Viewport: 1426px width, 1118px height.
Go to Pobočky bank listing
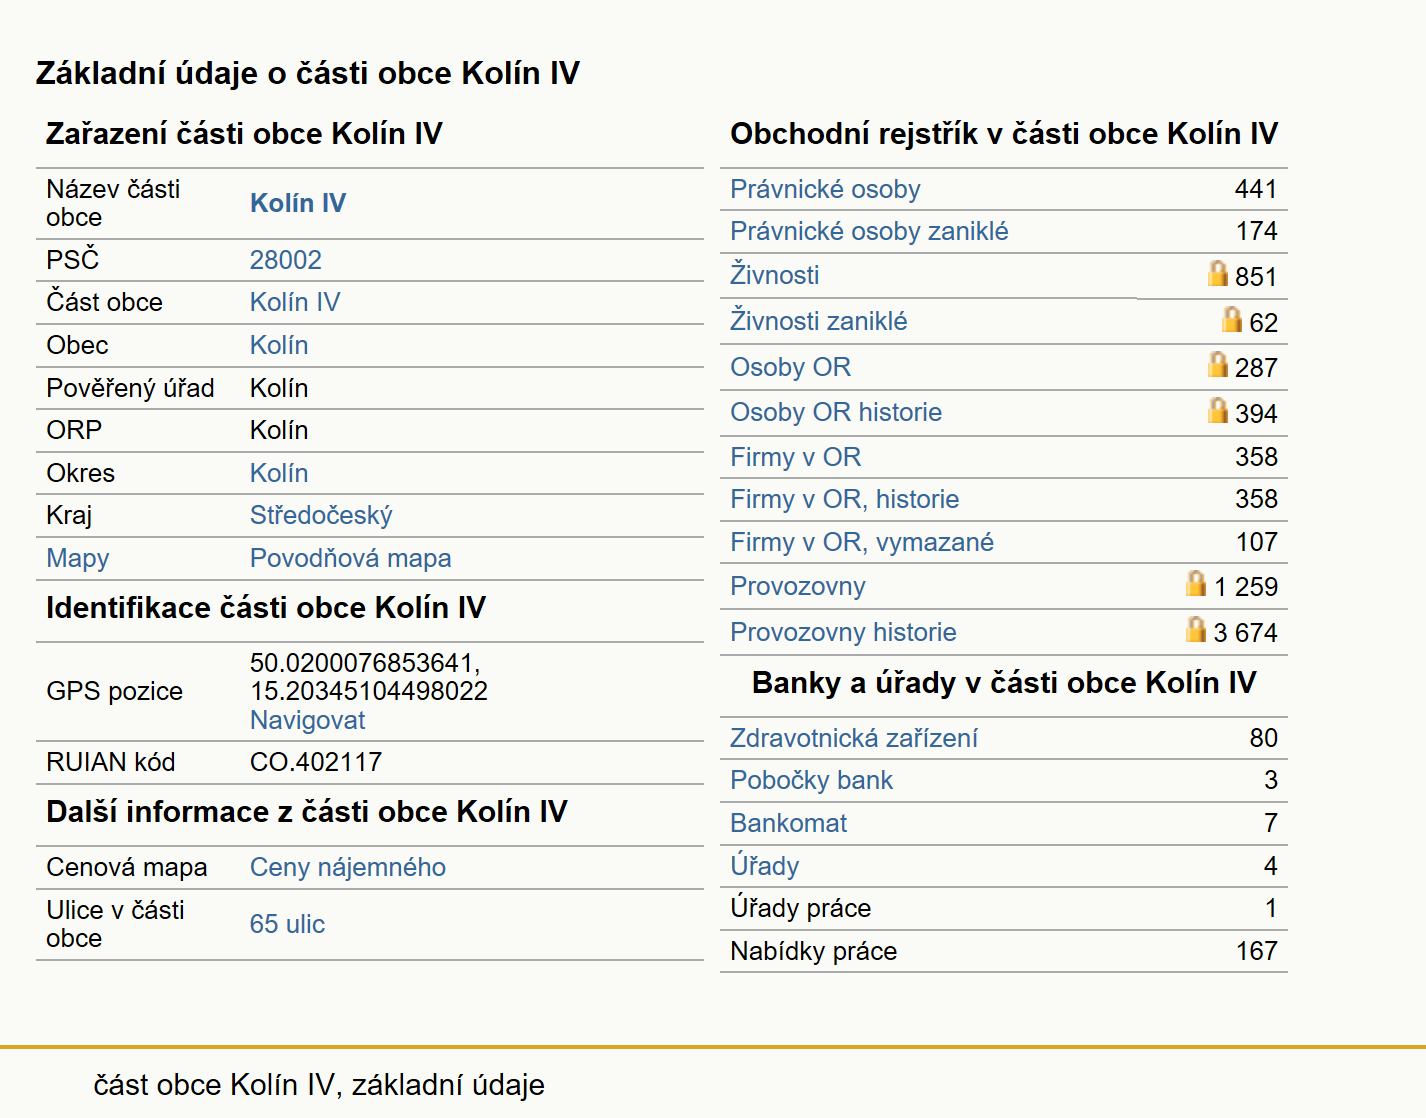coord(811,780)
